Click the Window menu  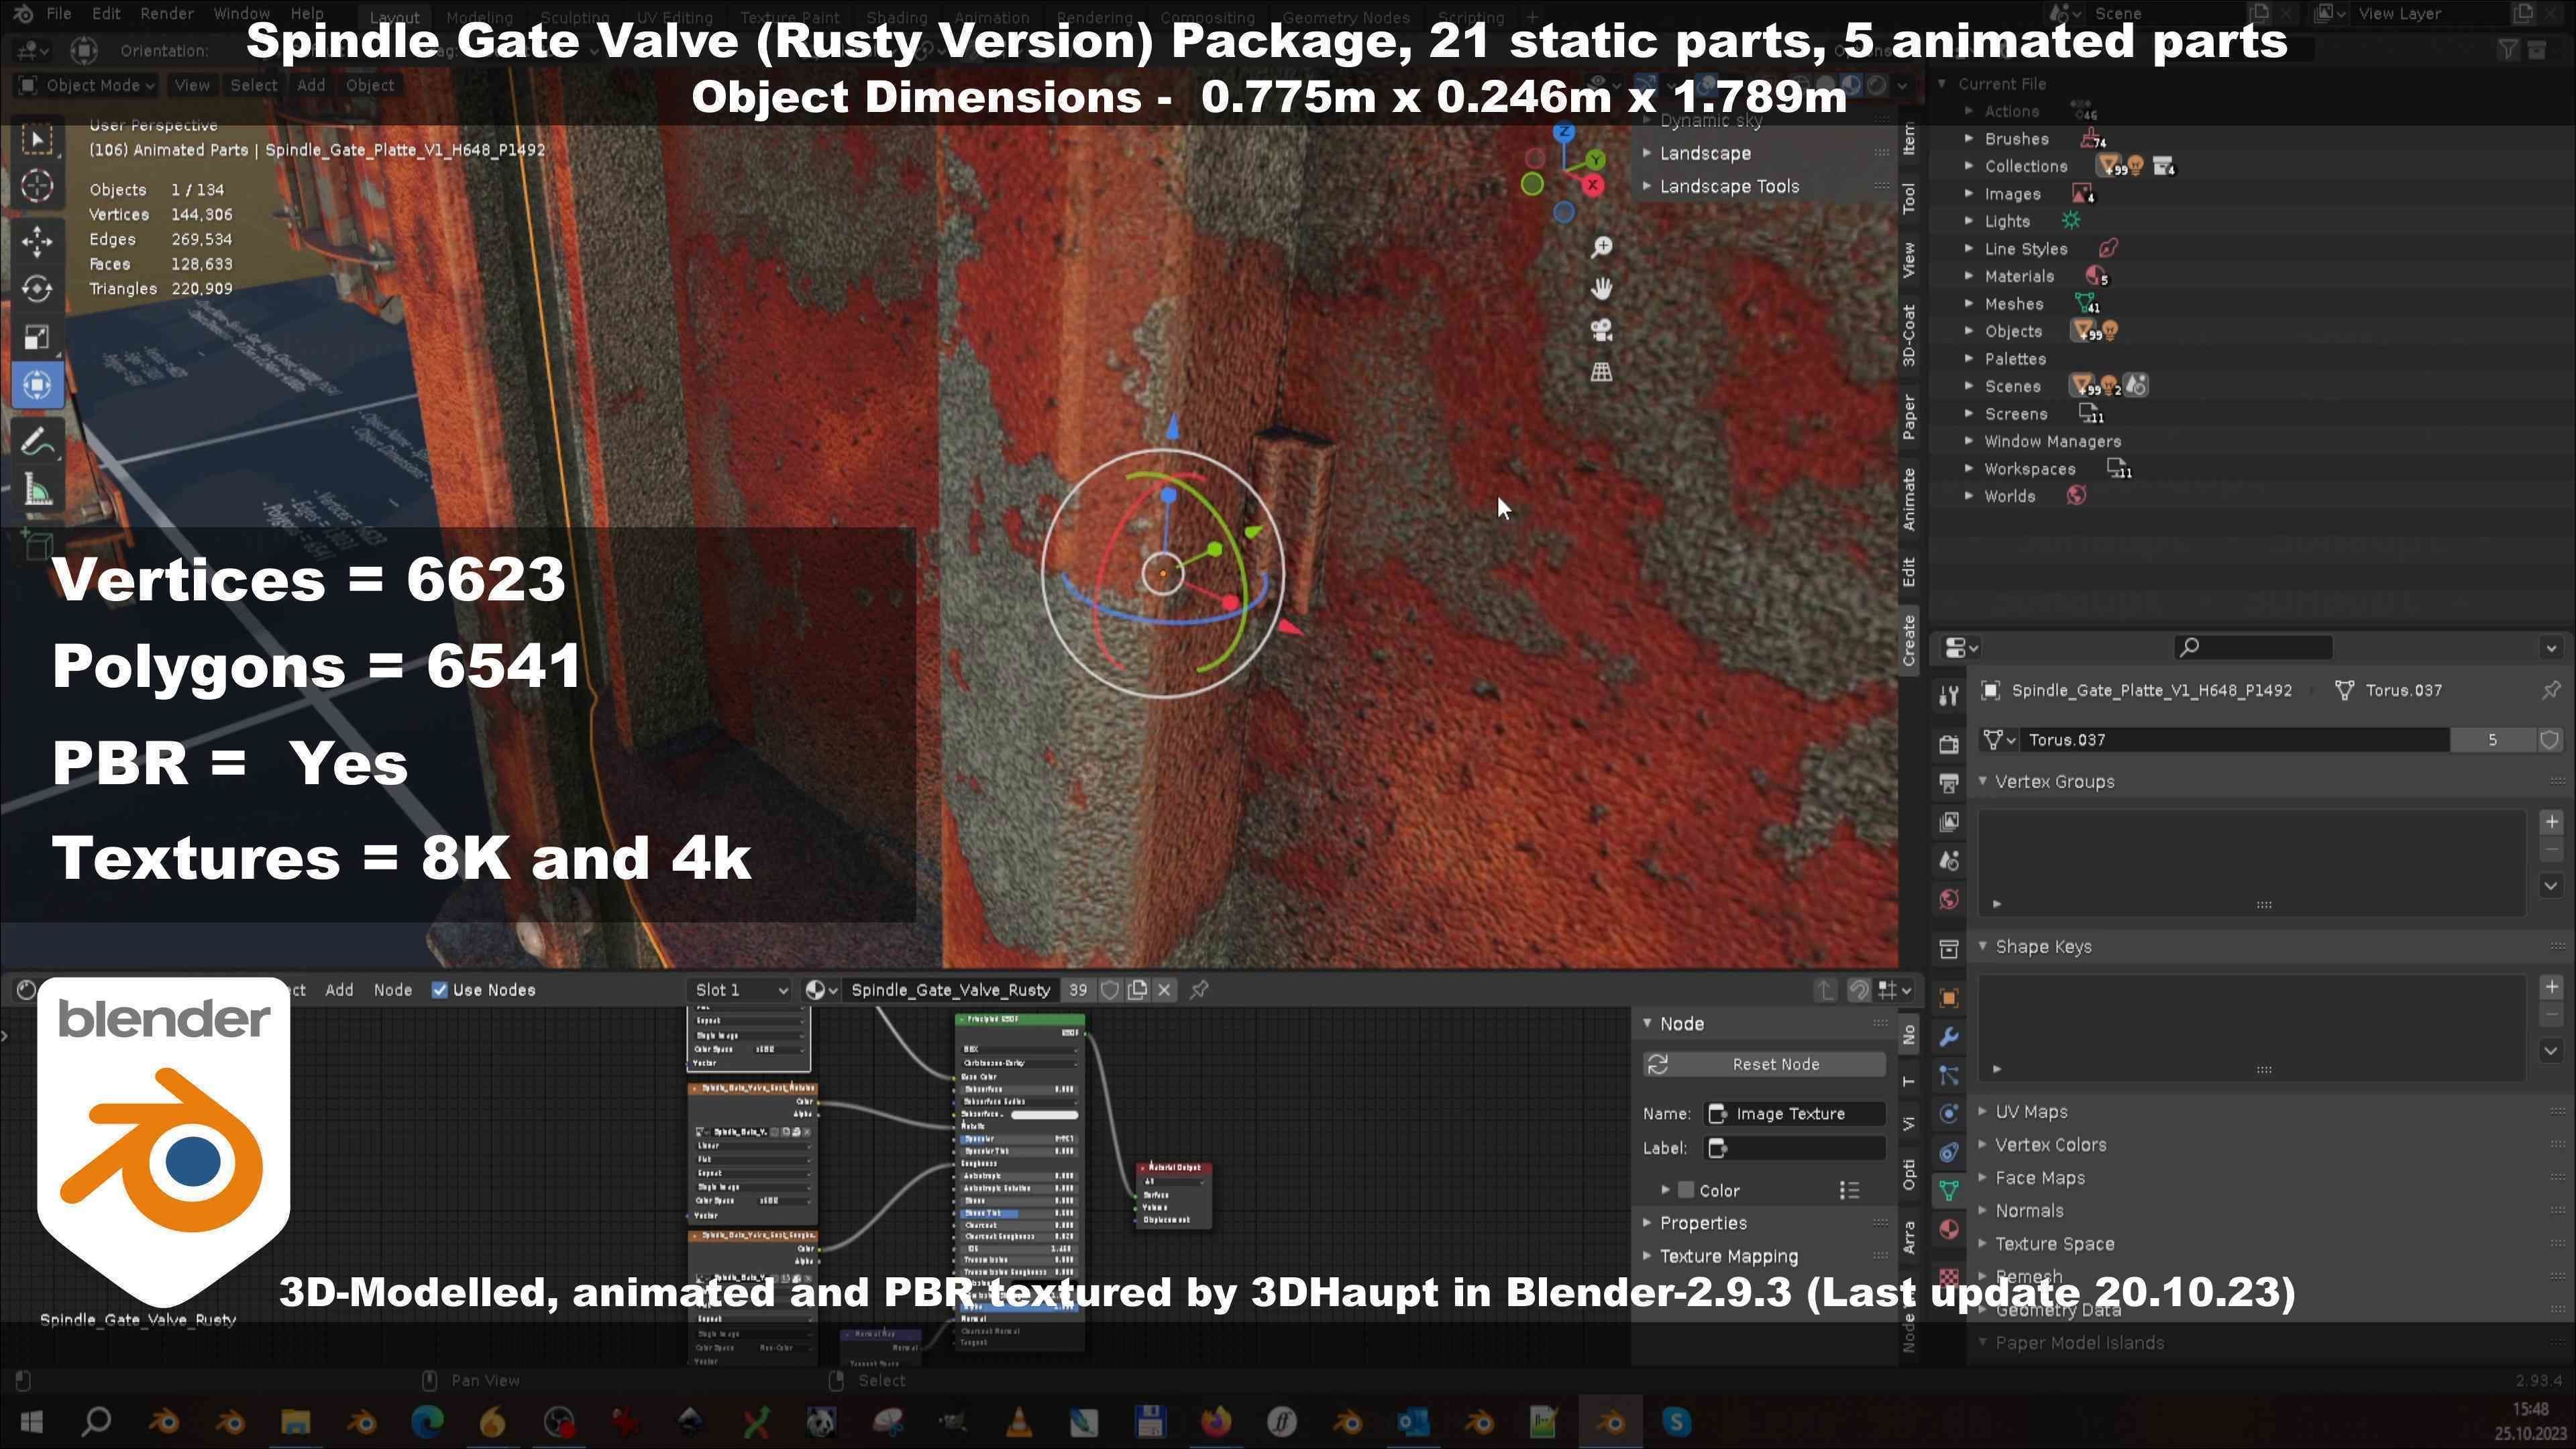pyautogui.click(x=241, y=14)
